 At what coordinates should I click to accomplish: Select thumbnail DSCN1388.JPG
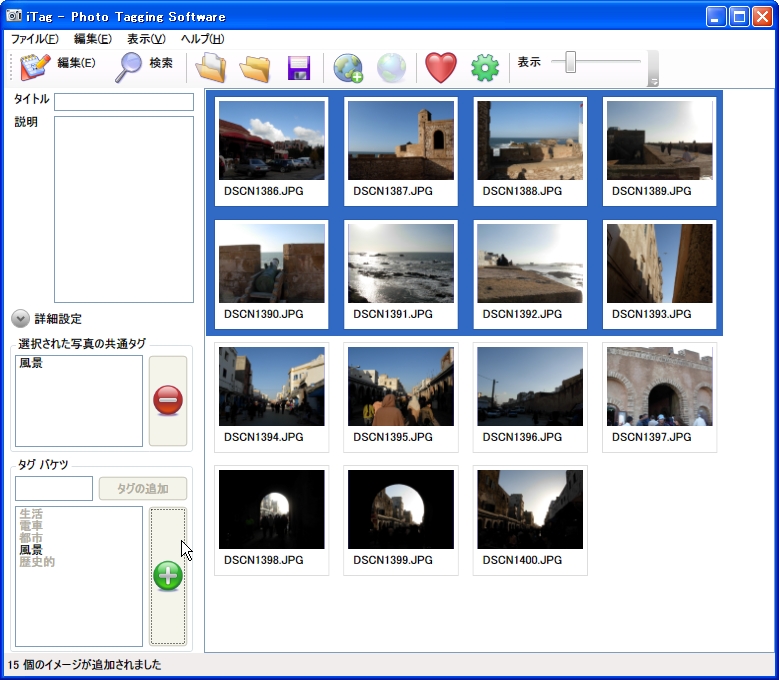tap(530, 151)
